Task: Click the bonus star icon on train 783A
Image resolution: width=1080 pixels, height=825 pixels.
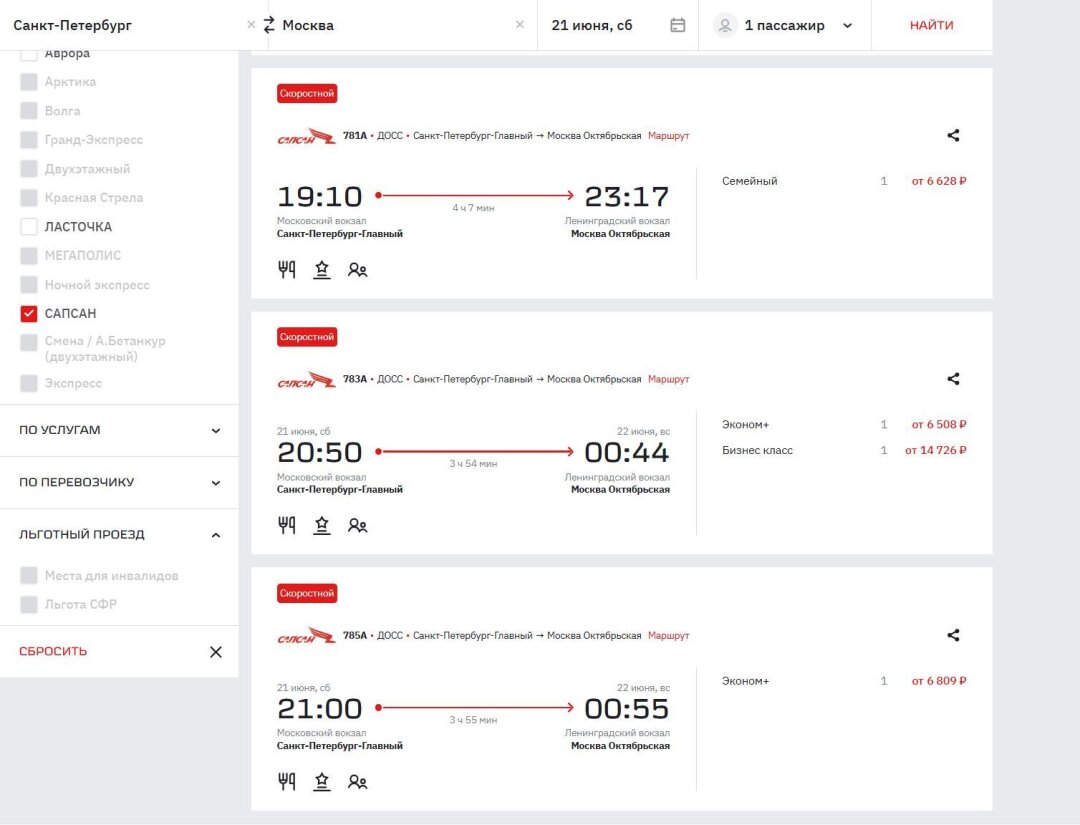Action: [322, 525]
